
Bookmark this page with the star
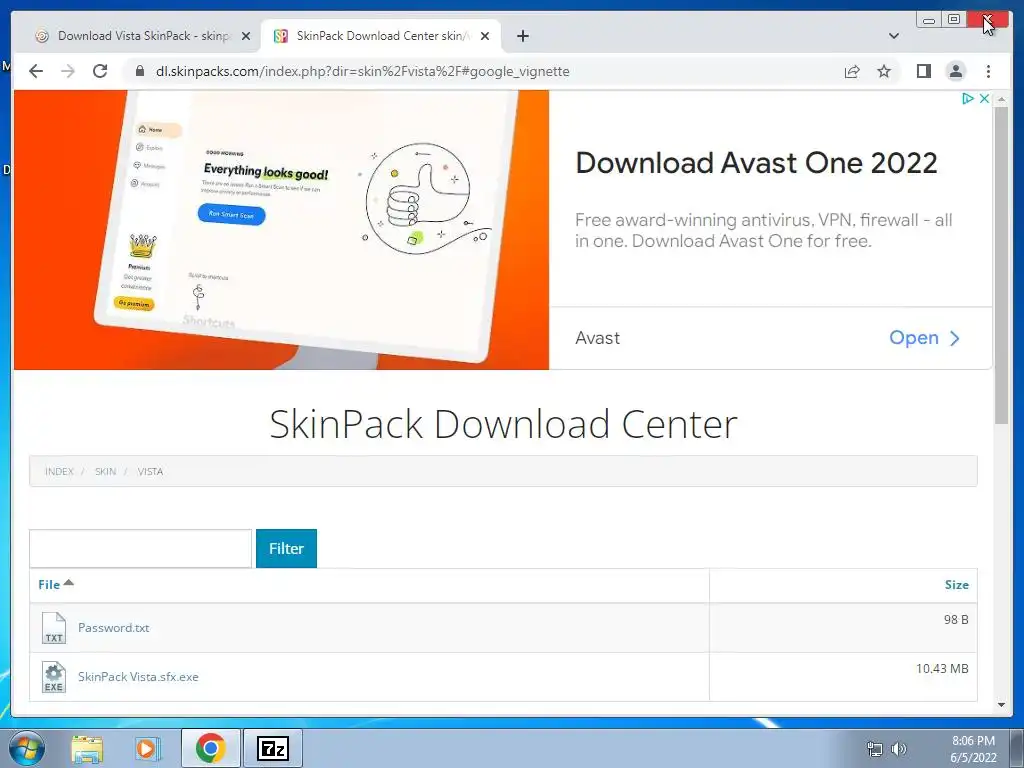884,71
